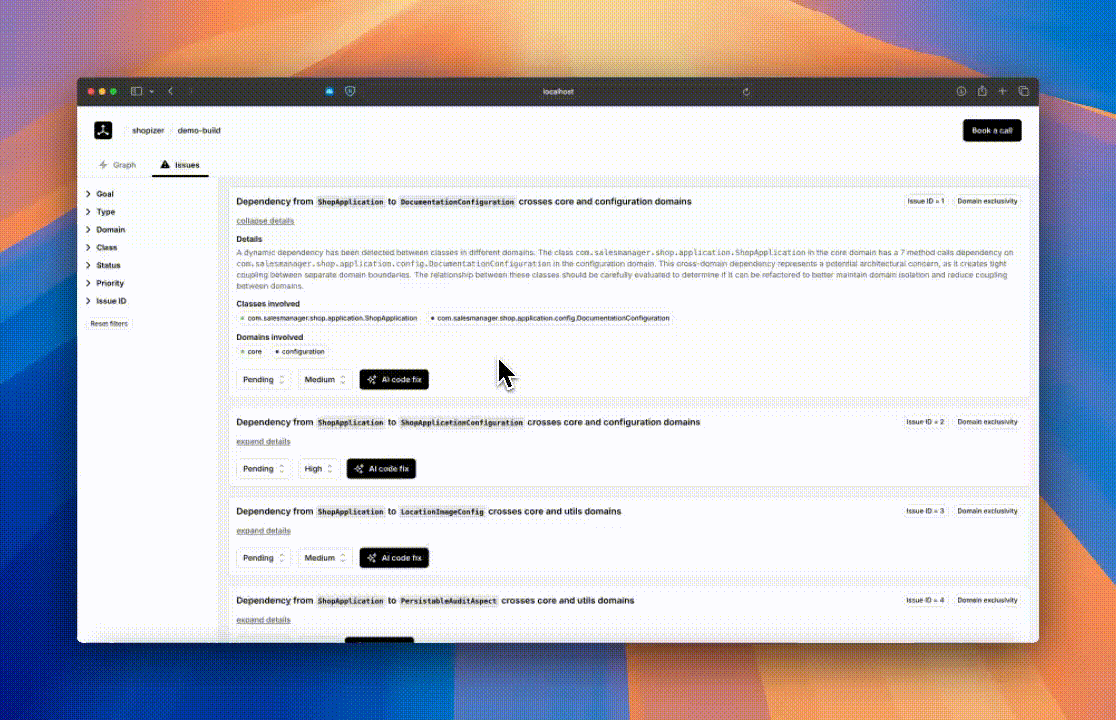Click the Book a call button

pos(991,130)
